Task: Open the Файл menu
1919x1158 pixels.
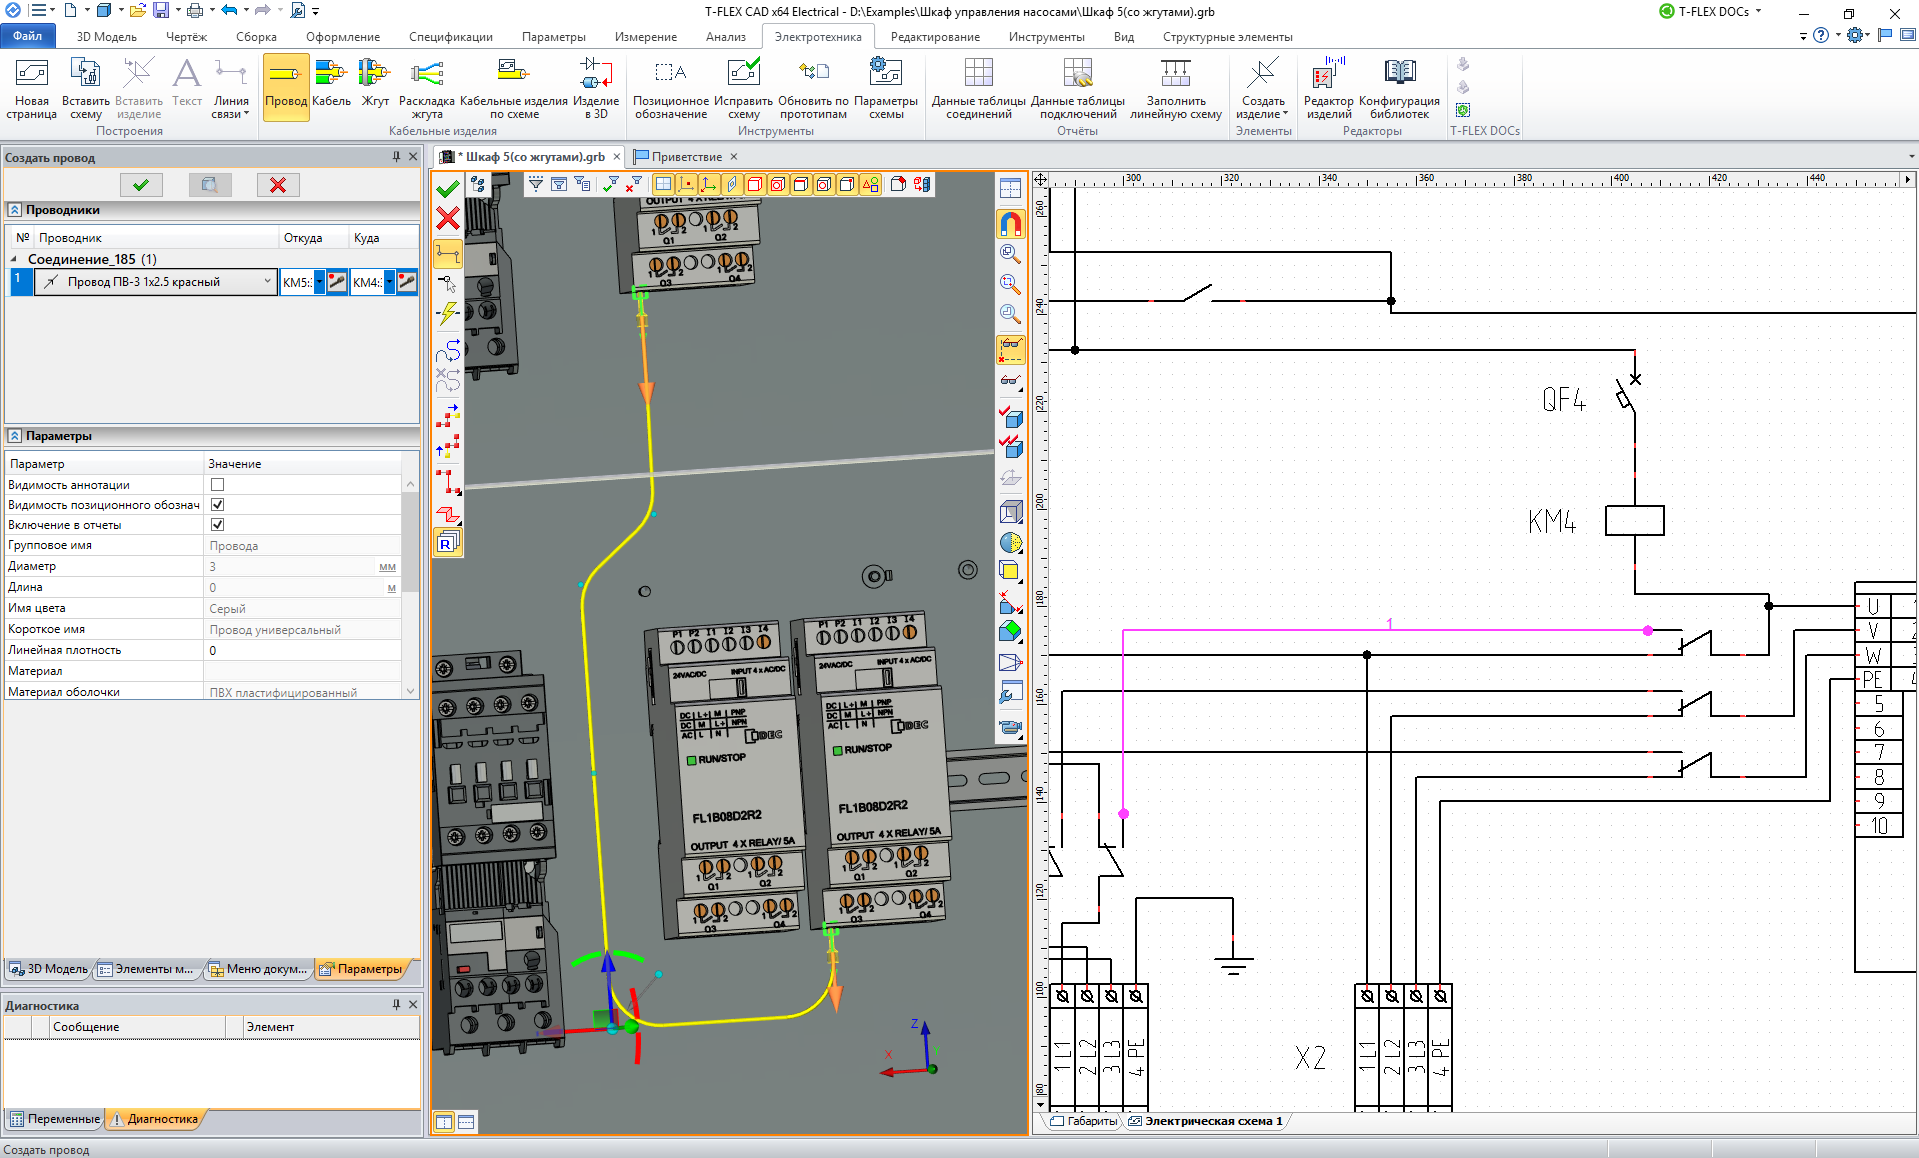Action: point(28,37)
